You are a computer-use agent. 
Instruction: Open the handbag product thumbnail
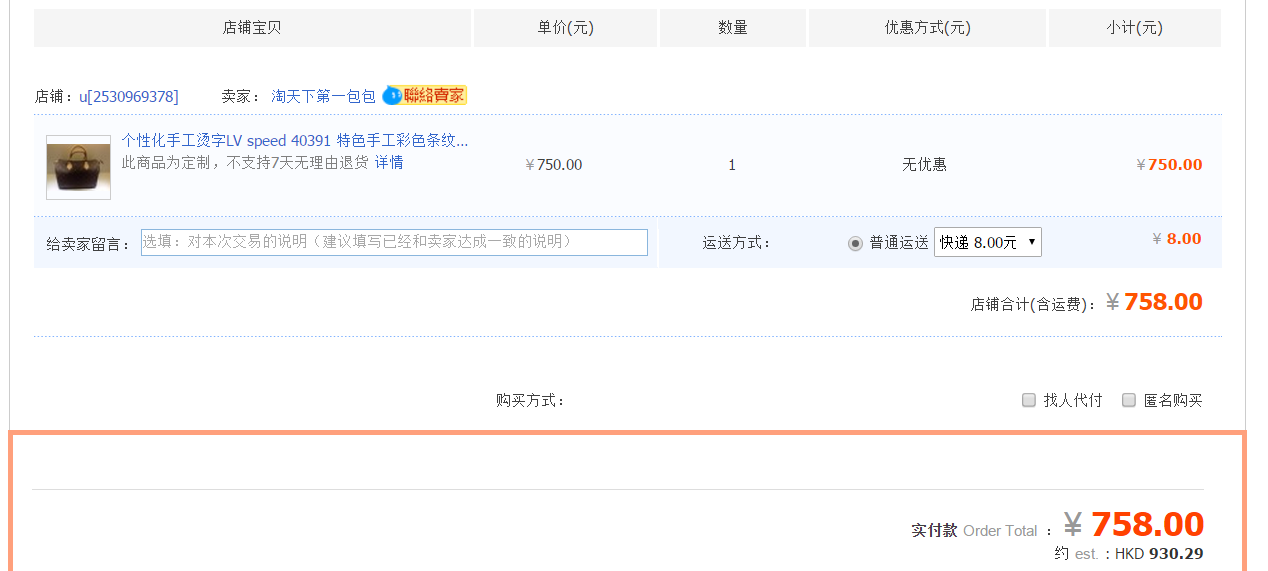[78, 167]
